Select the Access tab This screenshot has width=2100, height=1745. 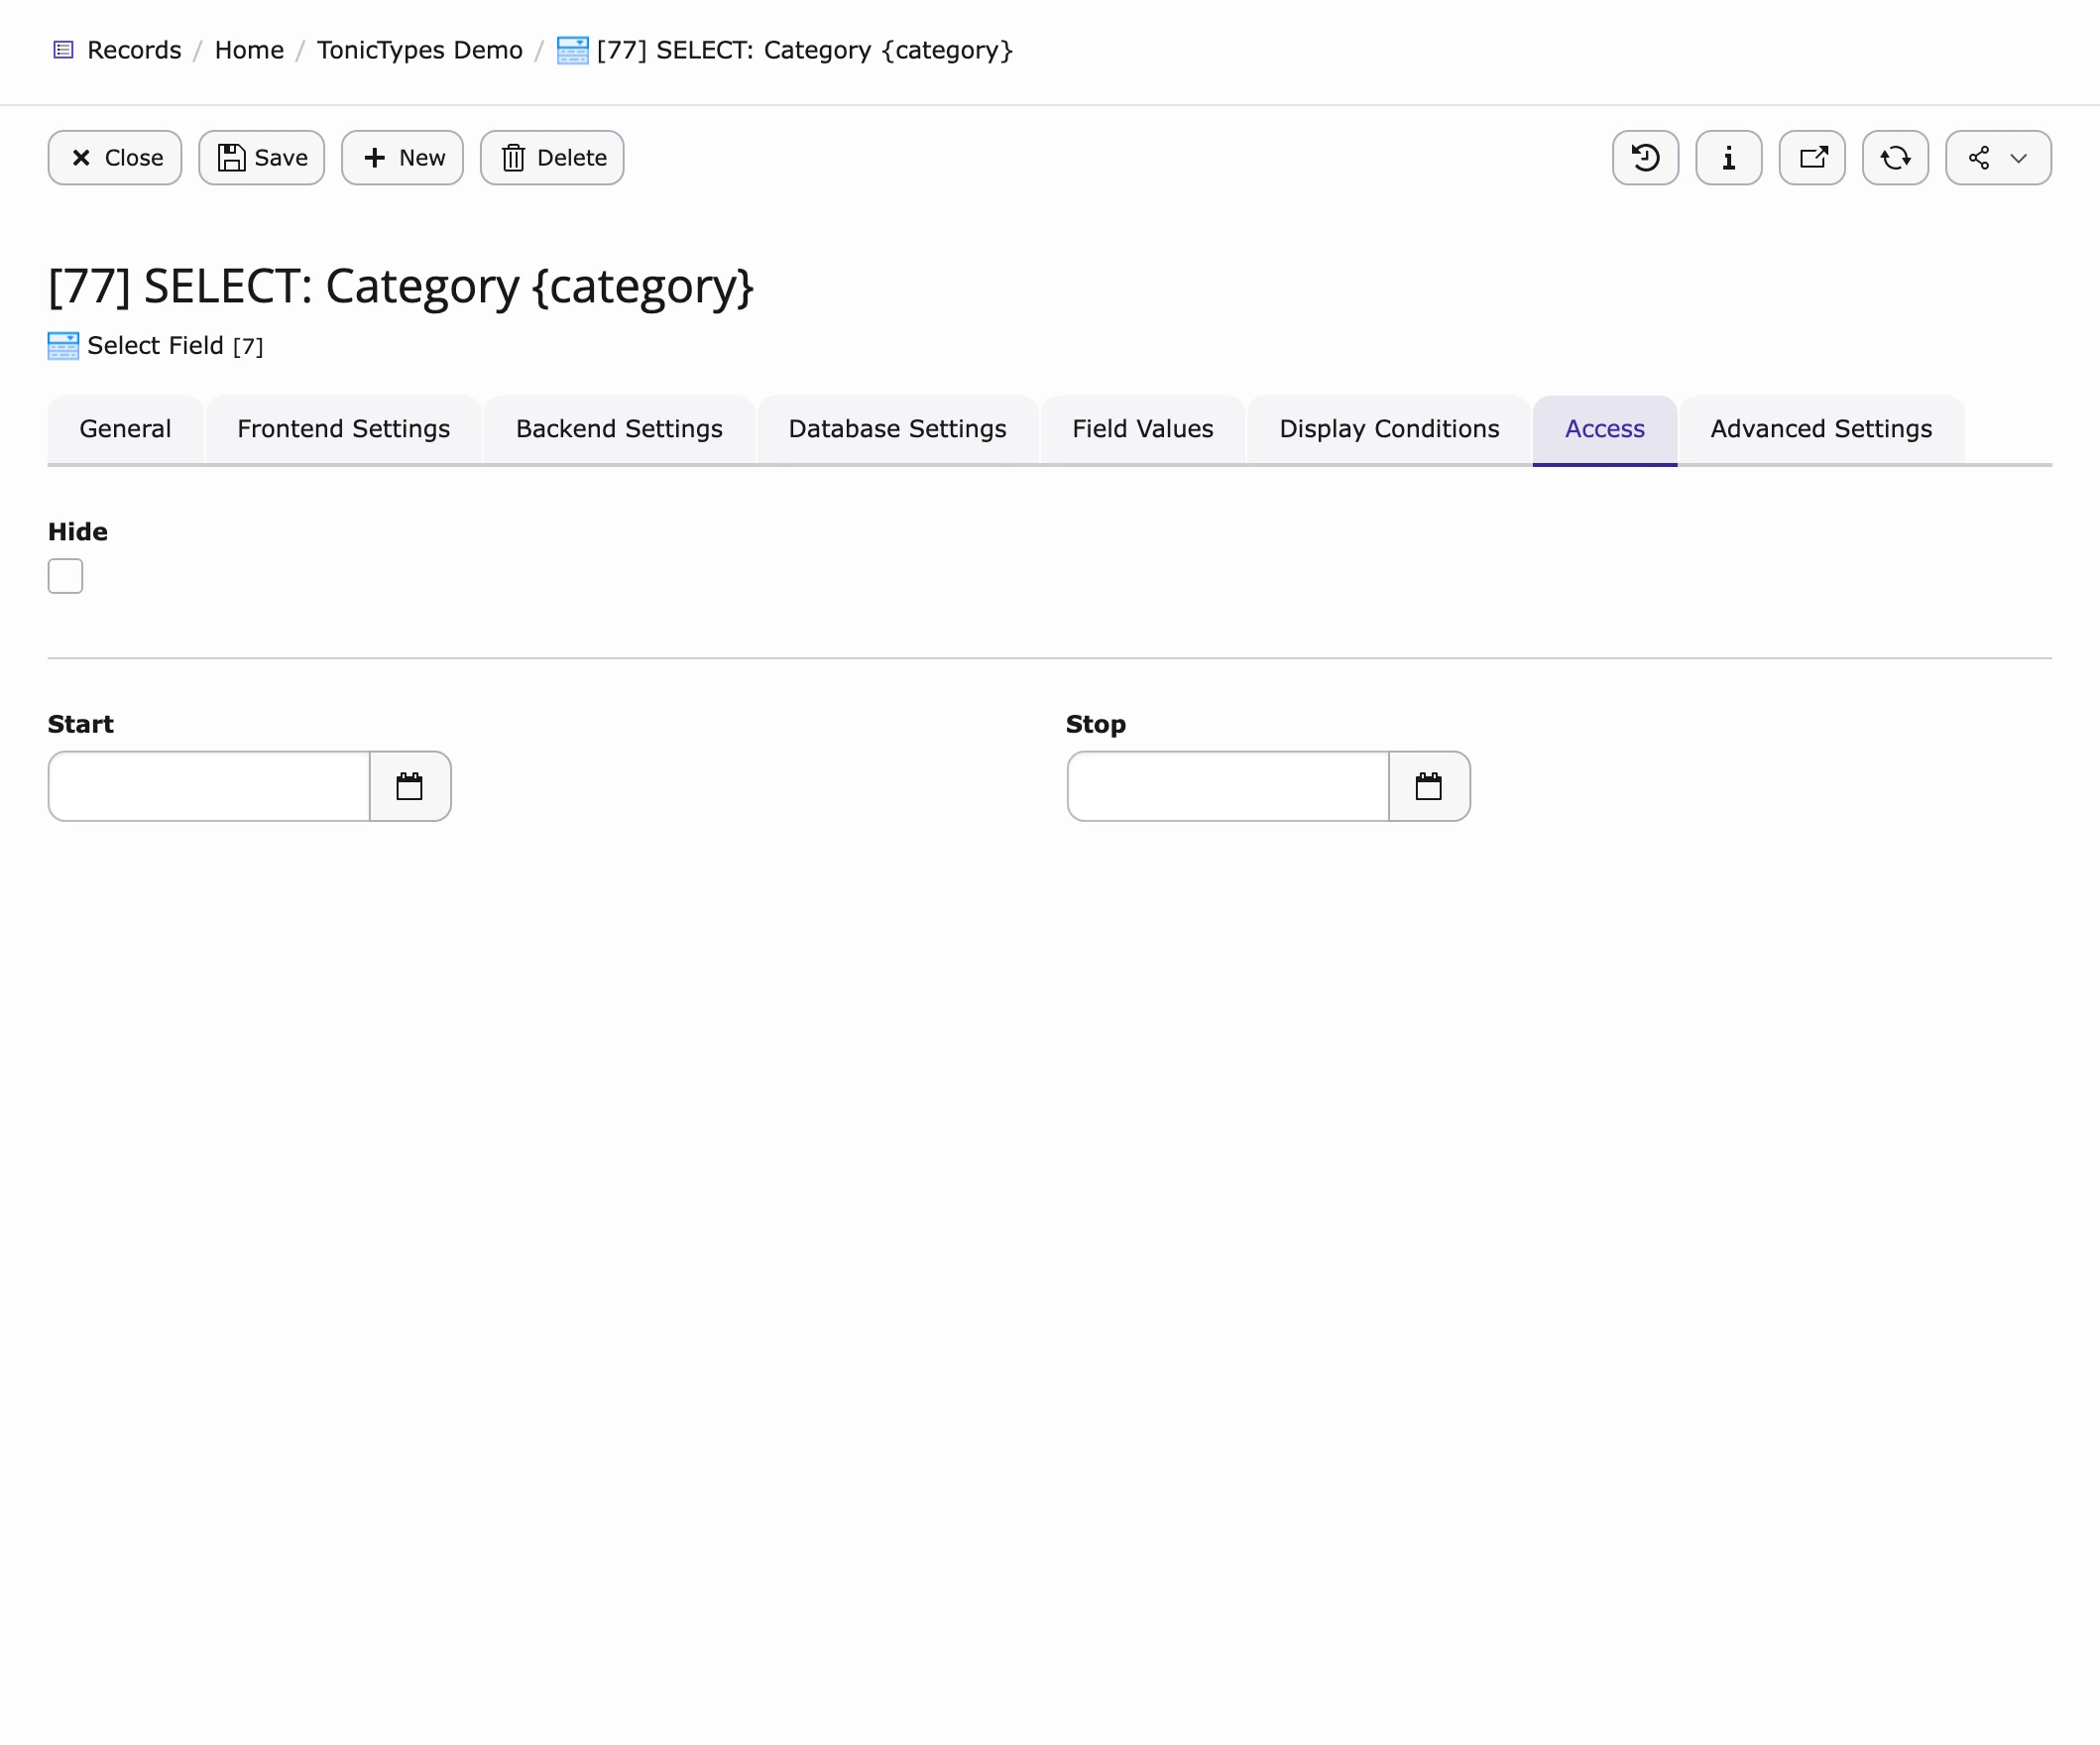(1604, 429)
